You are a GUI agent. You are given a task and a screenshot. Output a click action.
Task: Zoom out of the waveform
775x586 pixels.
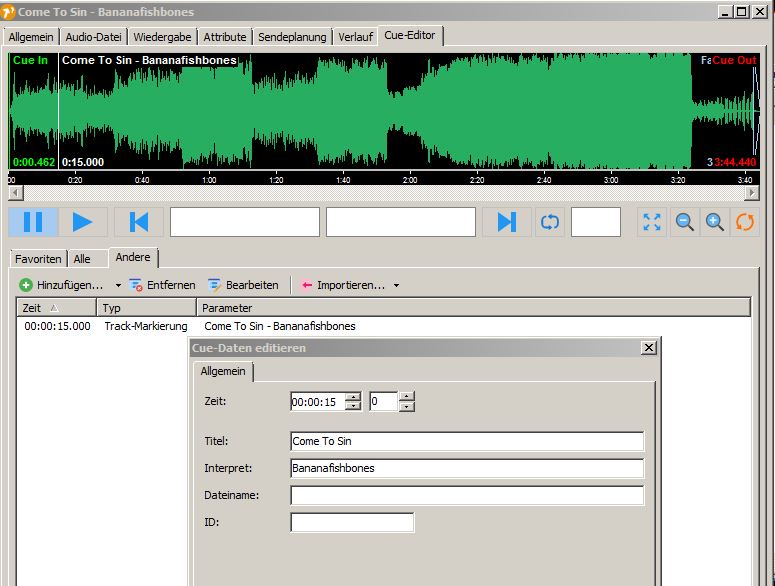685,222
